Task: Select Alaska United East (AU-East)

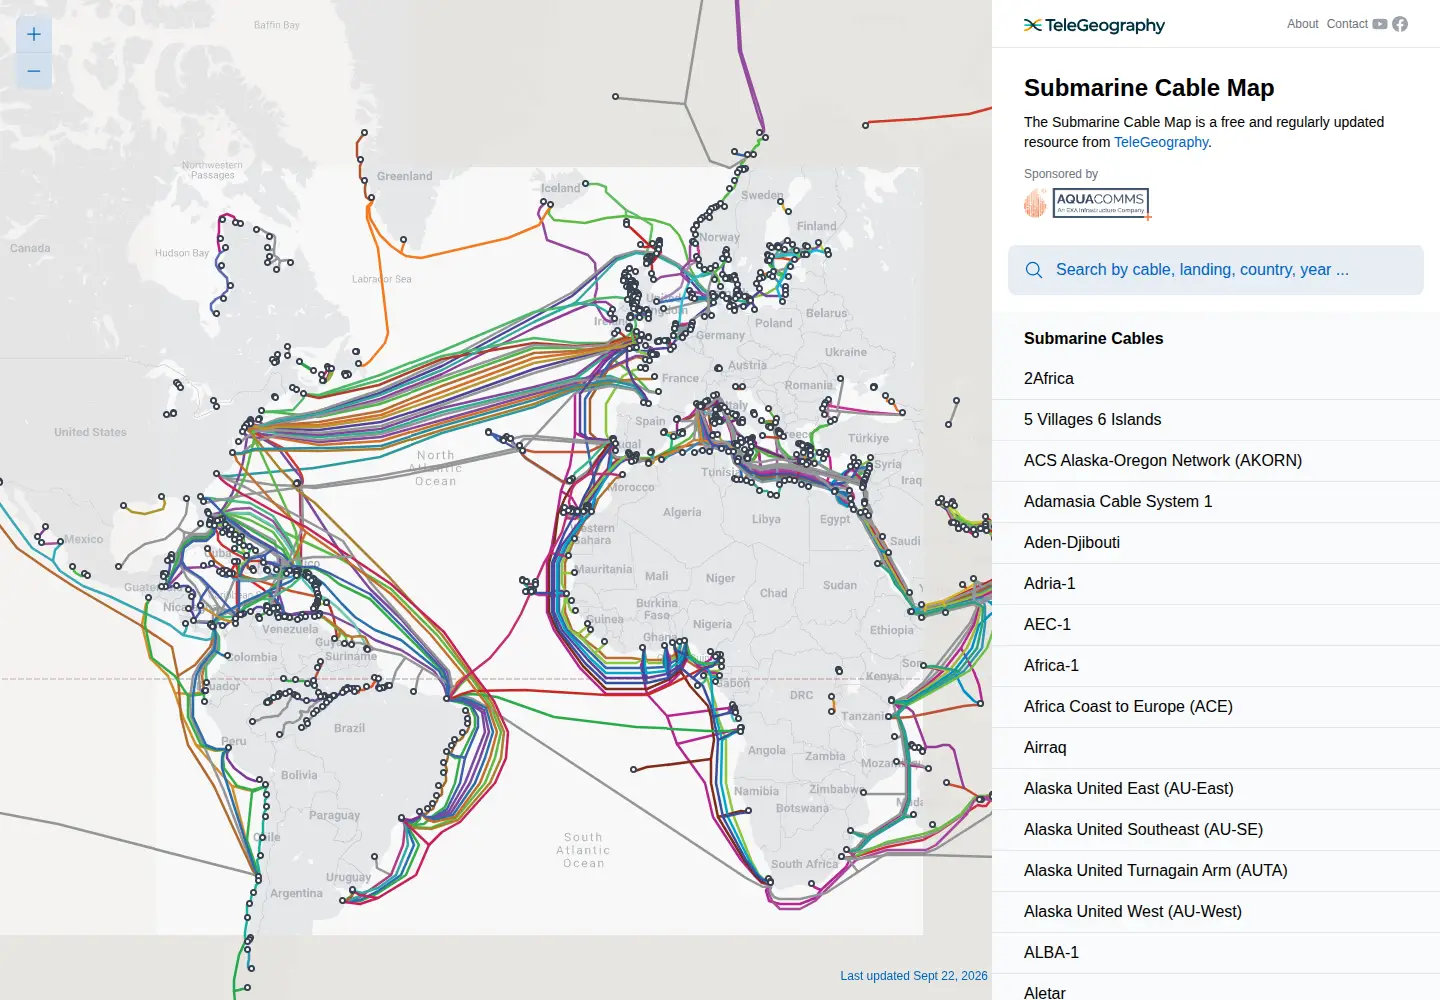Action: 1216,789
